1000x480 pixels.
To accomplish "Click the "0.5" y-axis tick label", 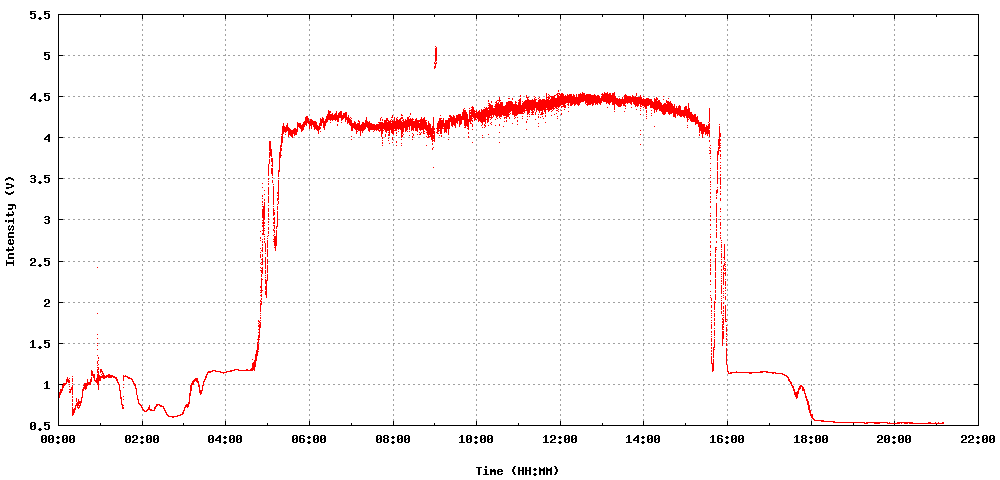I will pos(40,426).
